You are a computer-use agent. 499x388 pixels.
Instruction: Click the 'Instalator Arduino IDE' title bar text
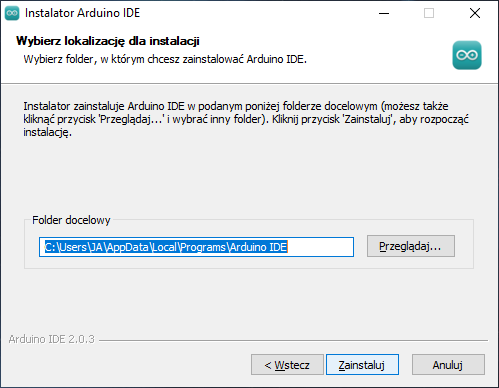tap(82, 13)
